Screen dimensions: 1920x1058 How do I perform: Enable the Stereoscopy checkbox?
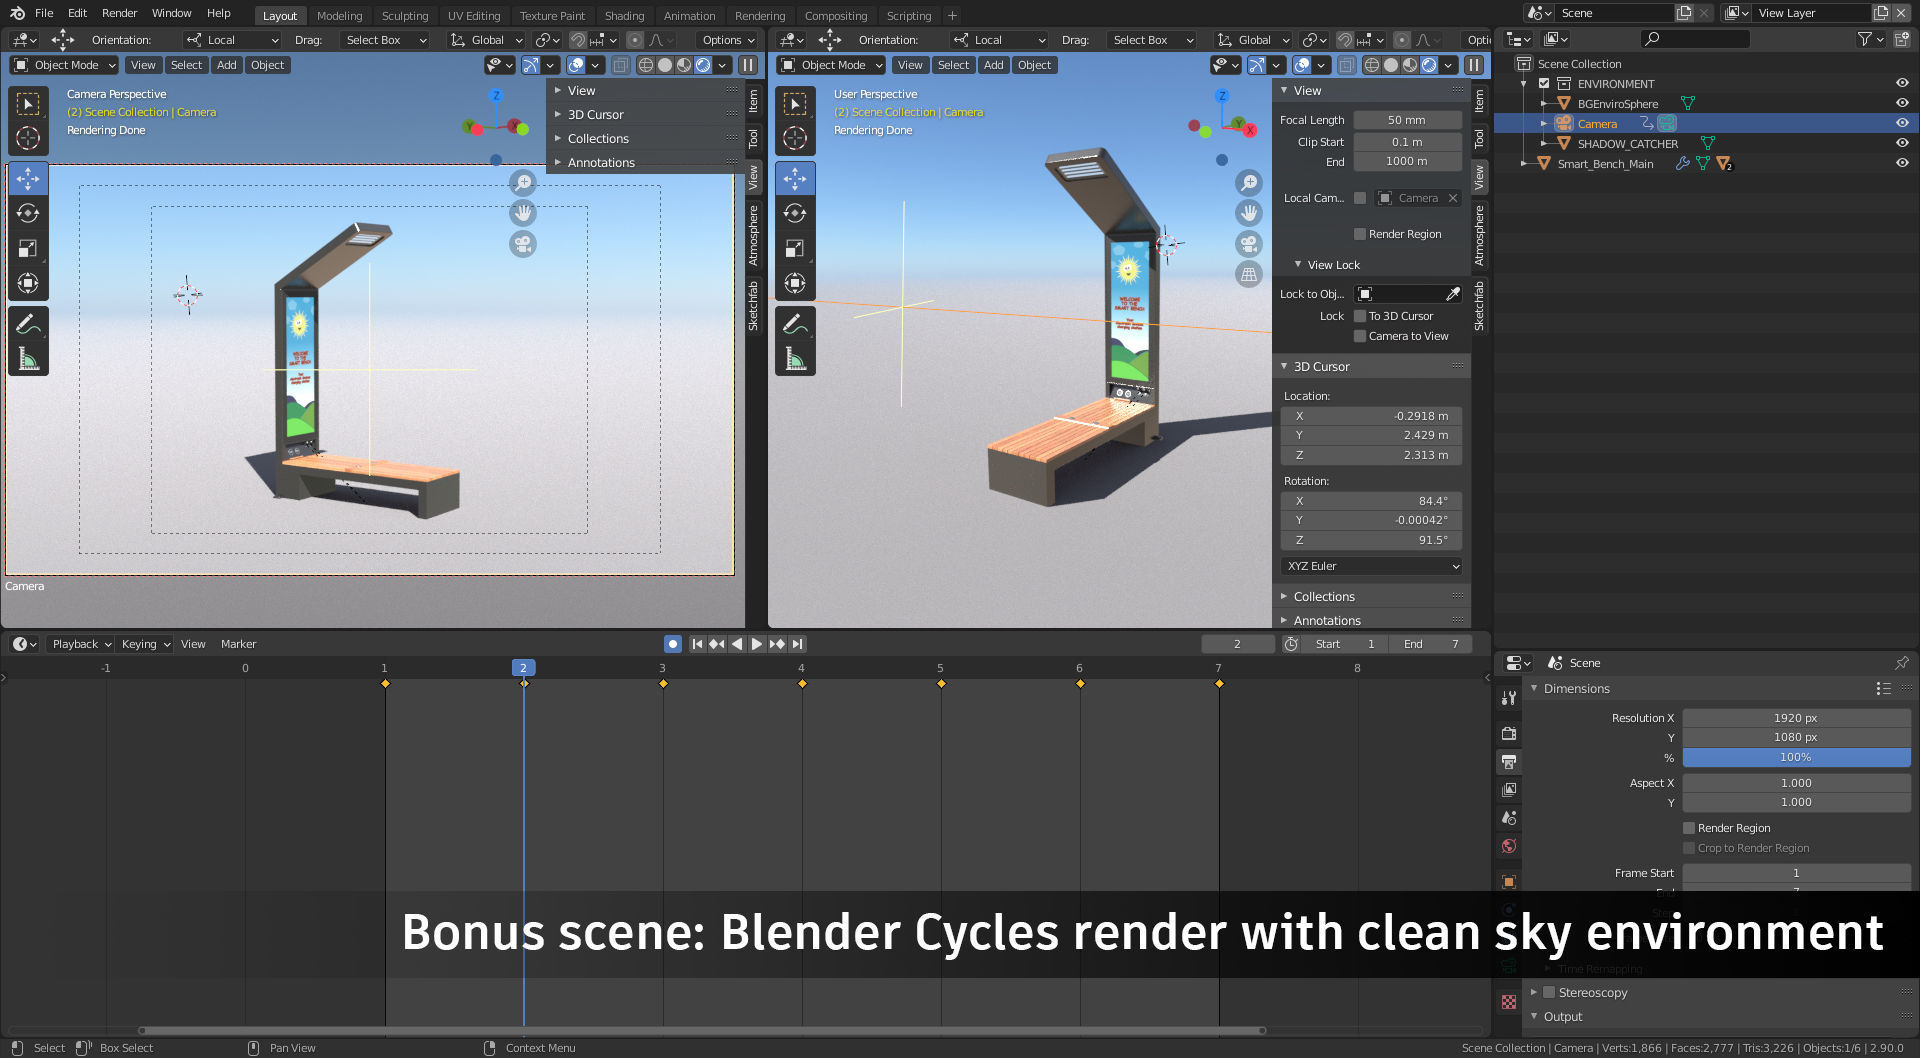(1549, 993)
